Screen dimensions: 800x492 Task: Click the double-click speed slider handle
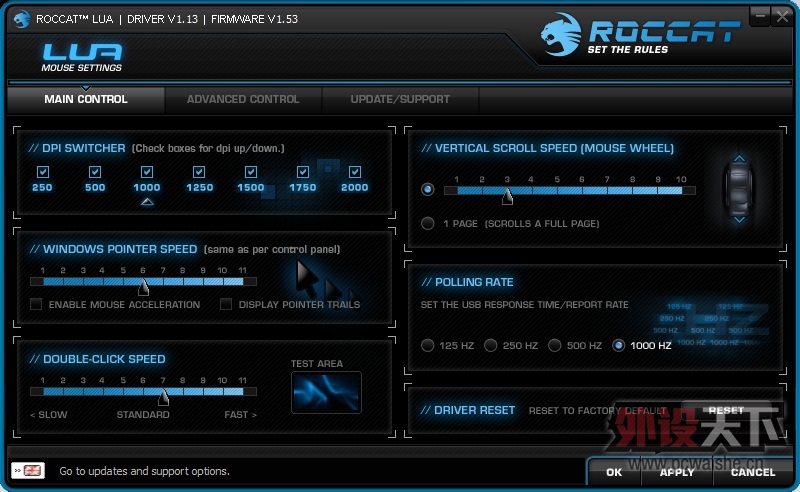click(x=163, y=397)
